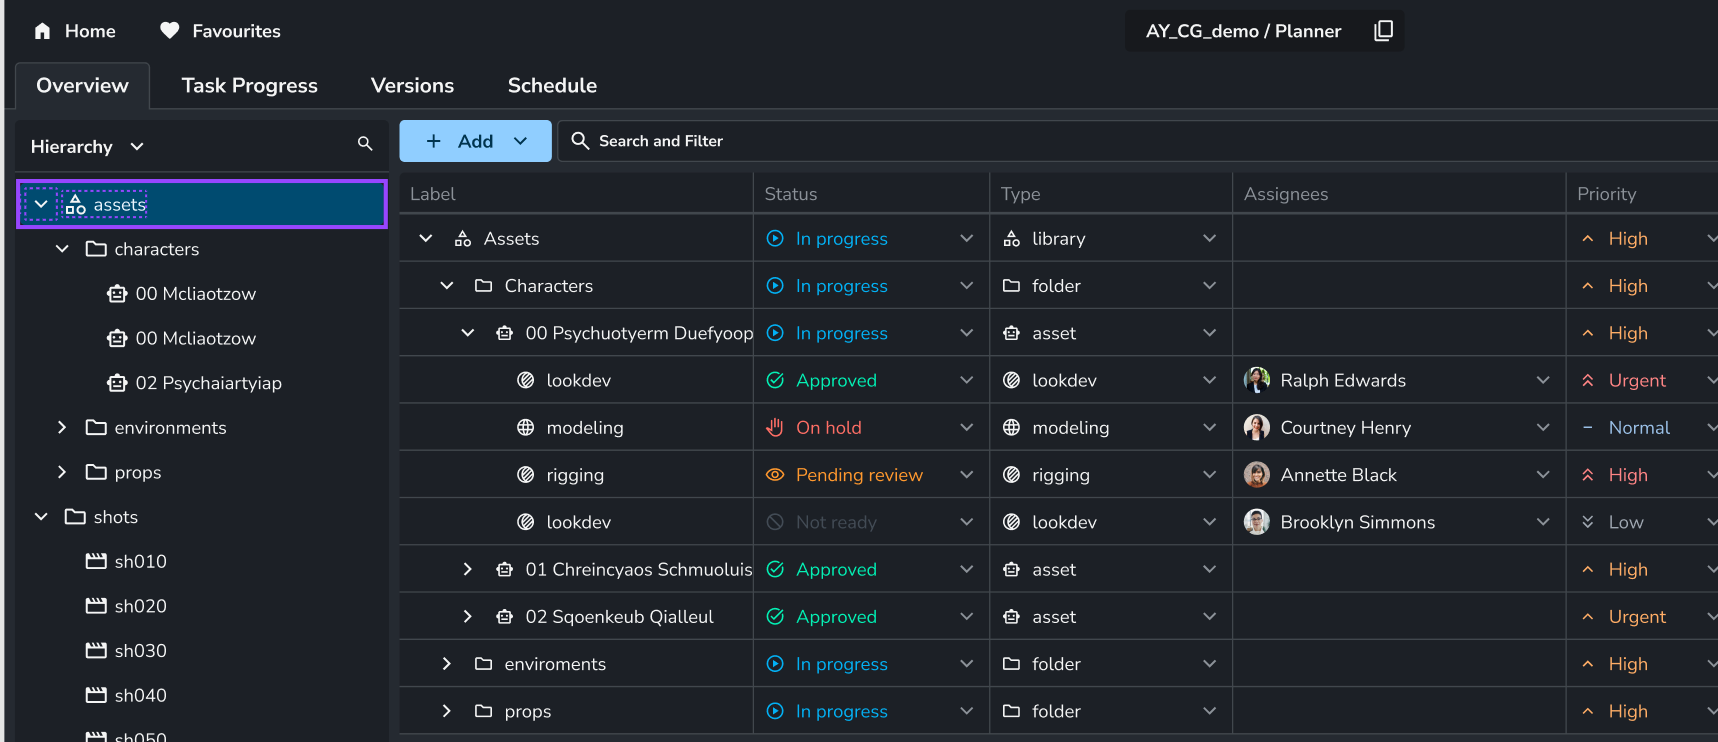Click the modeling globe icon in Label column

pos(525,427)
